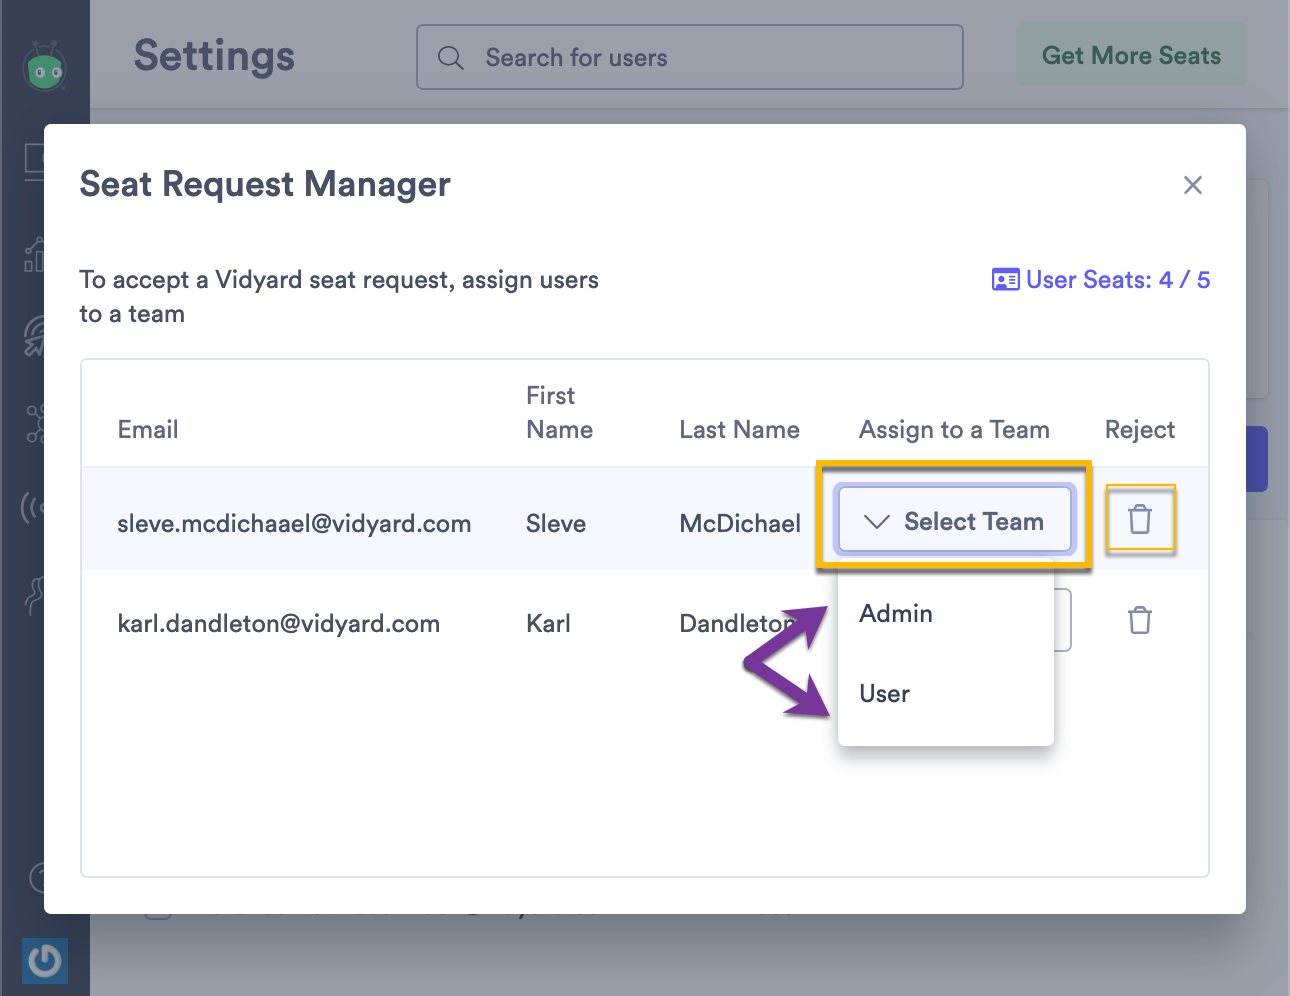
Task: Open Select Team dropdown for Sleve
Action: coord(955,519)
